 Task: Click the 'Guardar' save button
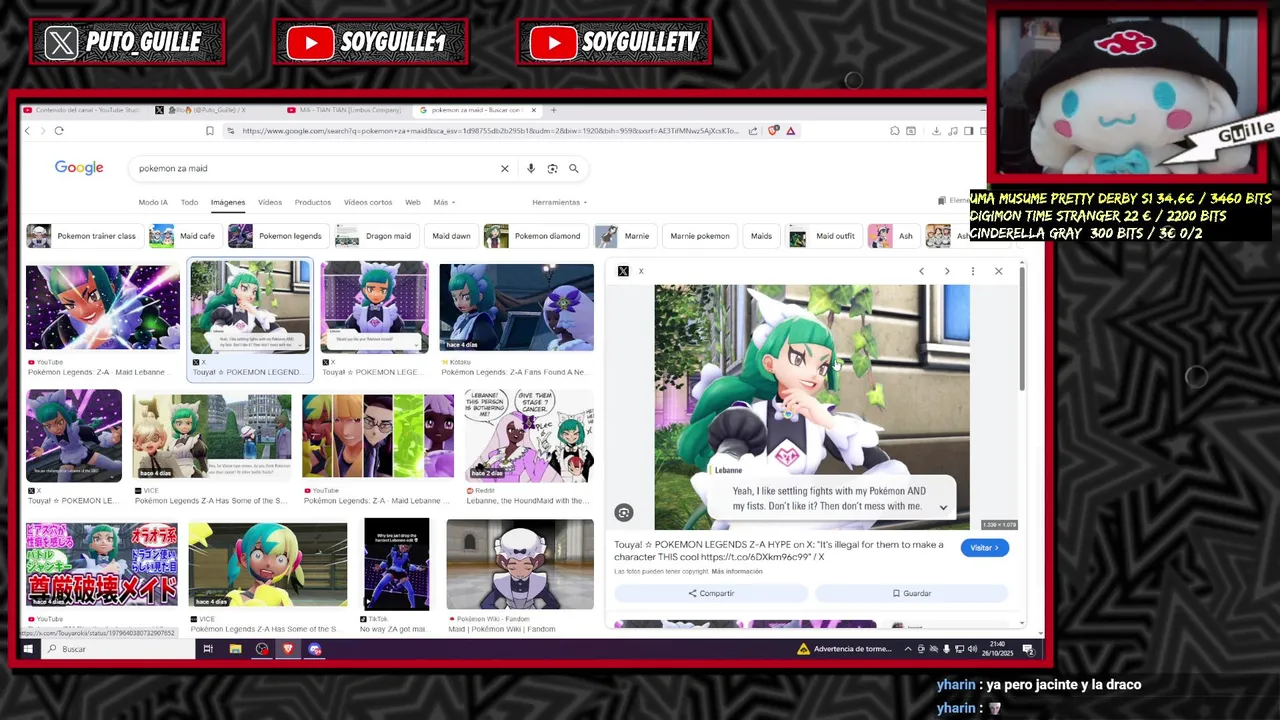(x=912, y=594)
